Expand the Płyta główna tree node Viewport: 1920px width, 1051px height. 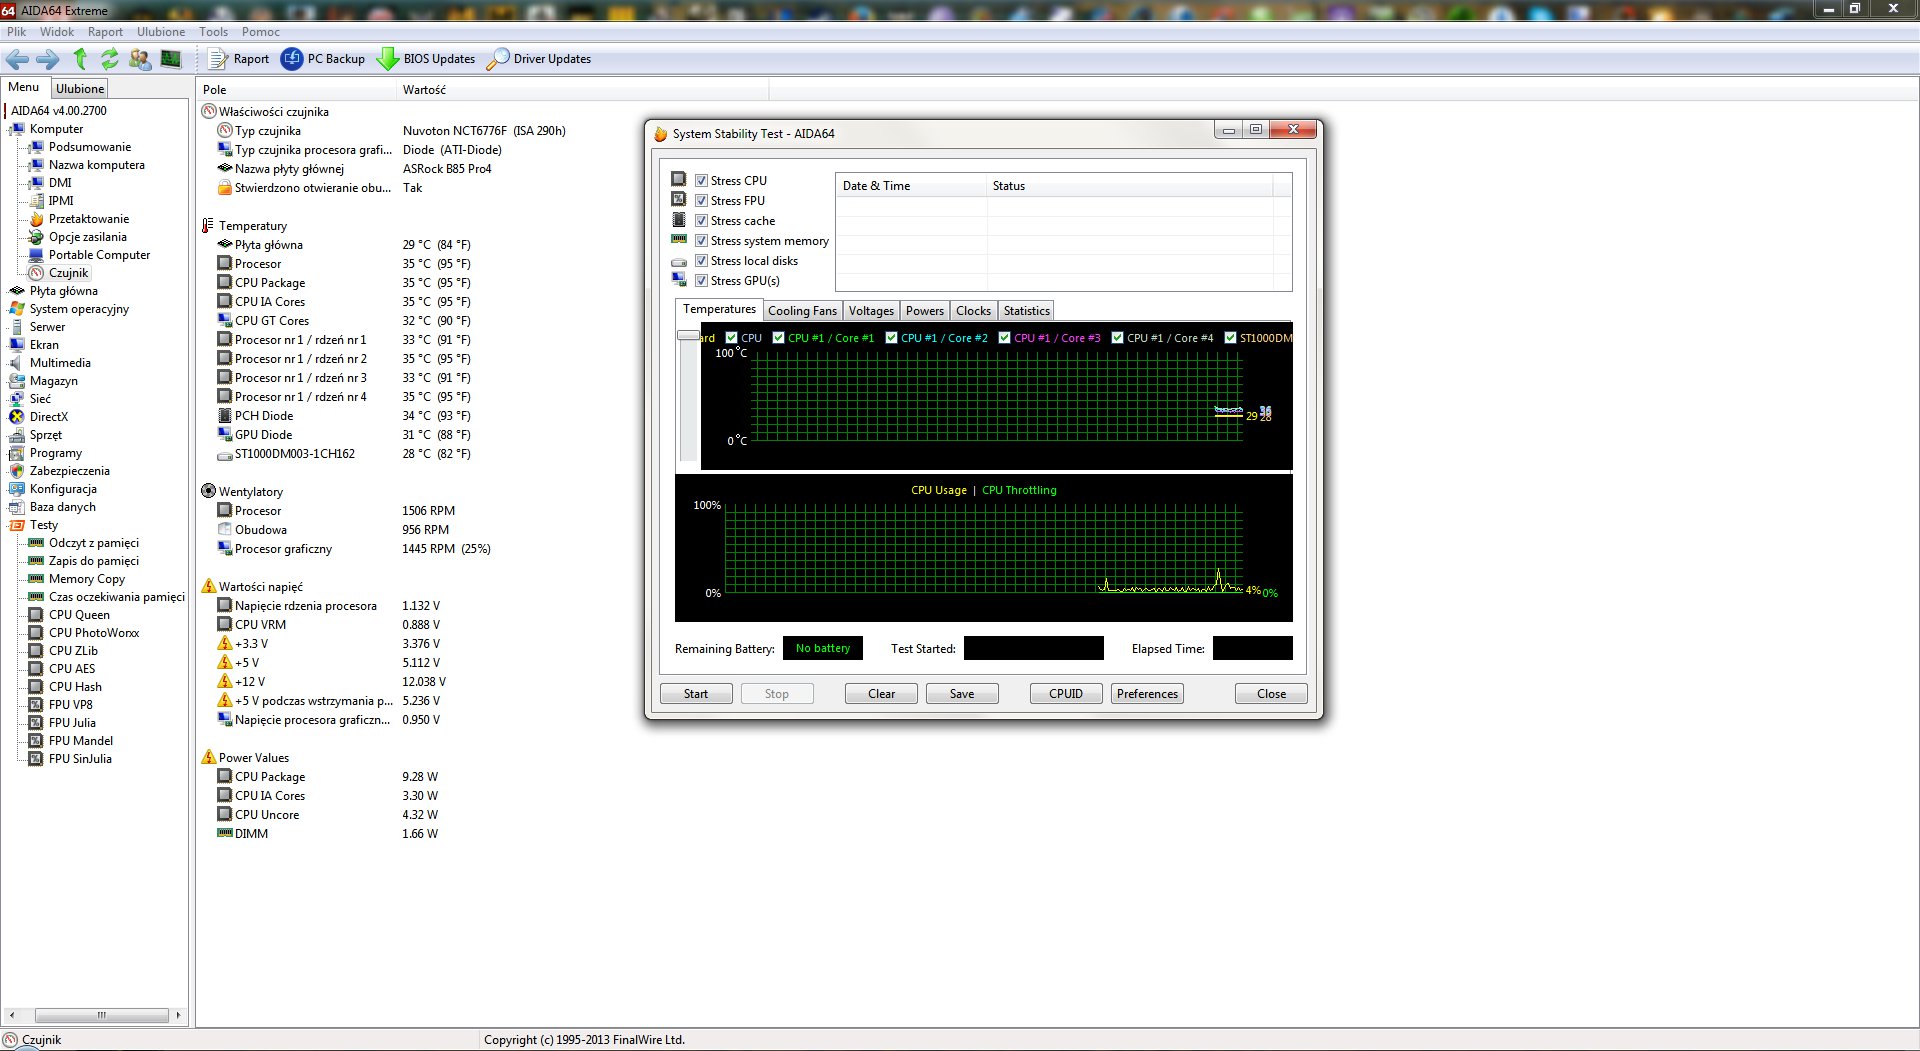pyautogui.click(x=63, y=291)
